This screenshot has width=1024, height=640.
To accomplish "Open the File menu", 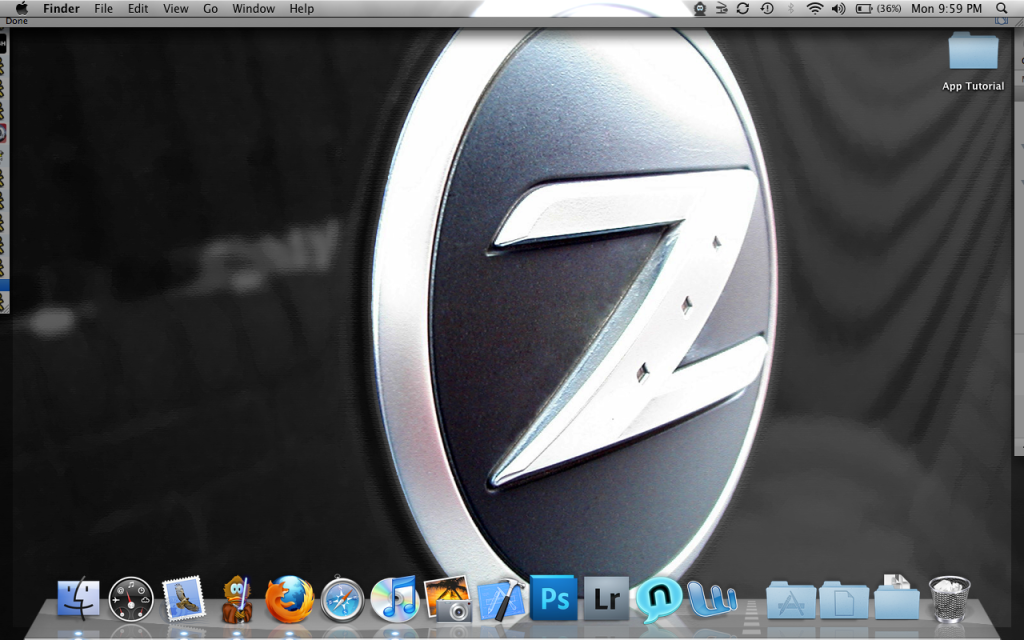I will [103, 8].
